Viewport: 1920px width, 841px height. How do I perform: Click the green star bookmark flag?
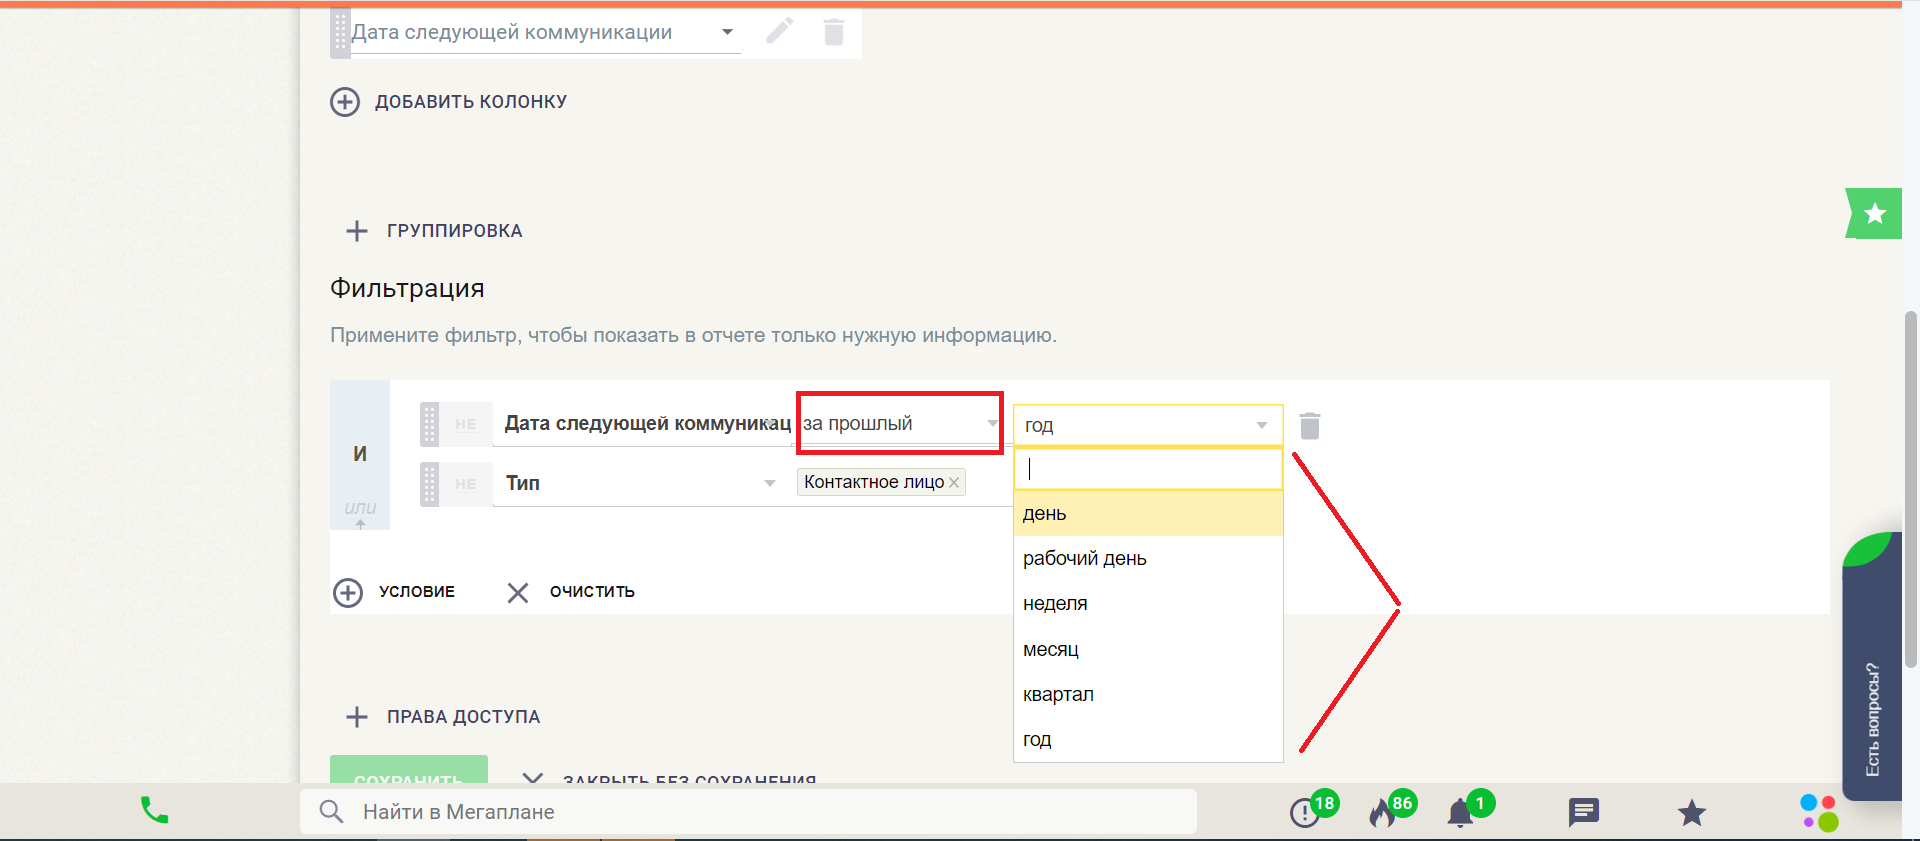coord(1874,213)
